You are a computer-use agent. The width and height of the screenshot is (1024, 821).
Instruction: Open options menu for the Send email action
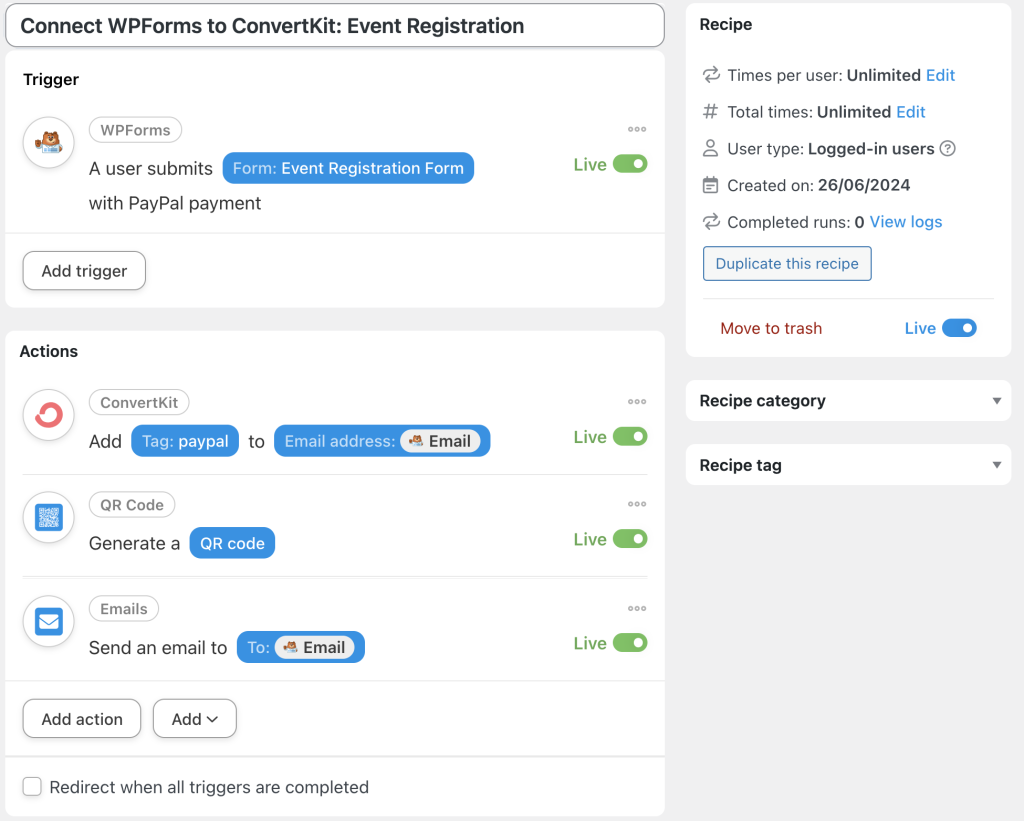(637, 608)
